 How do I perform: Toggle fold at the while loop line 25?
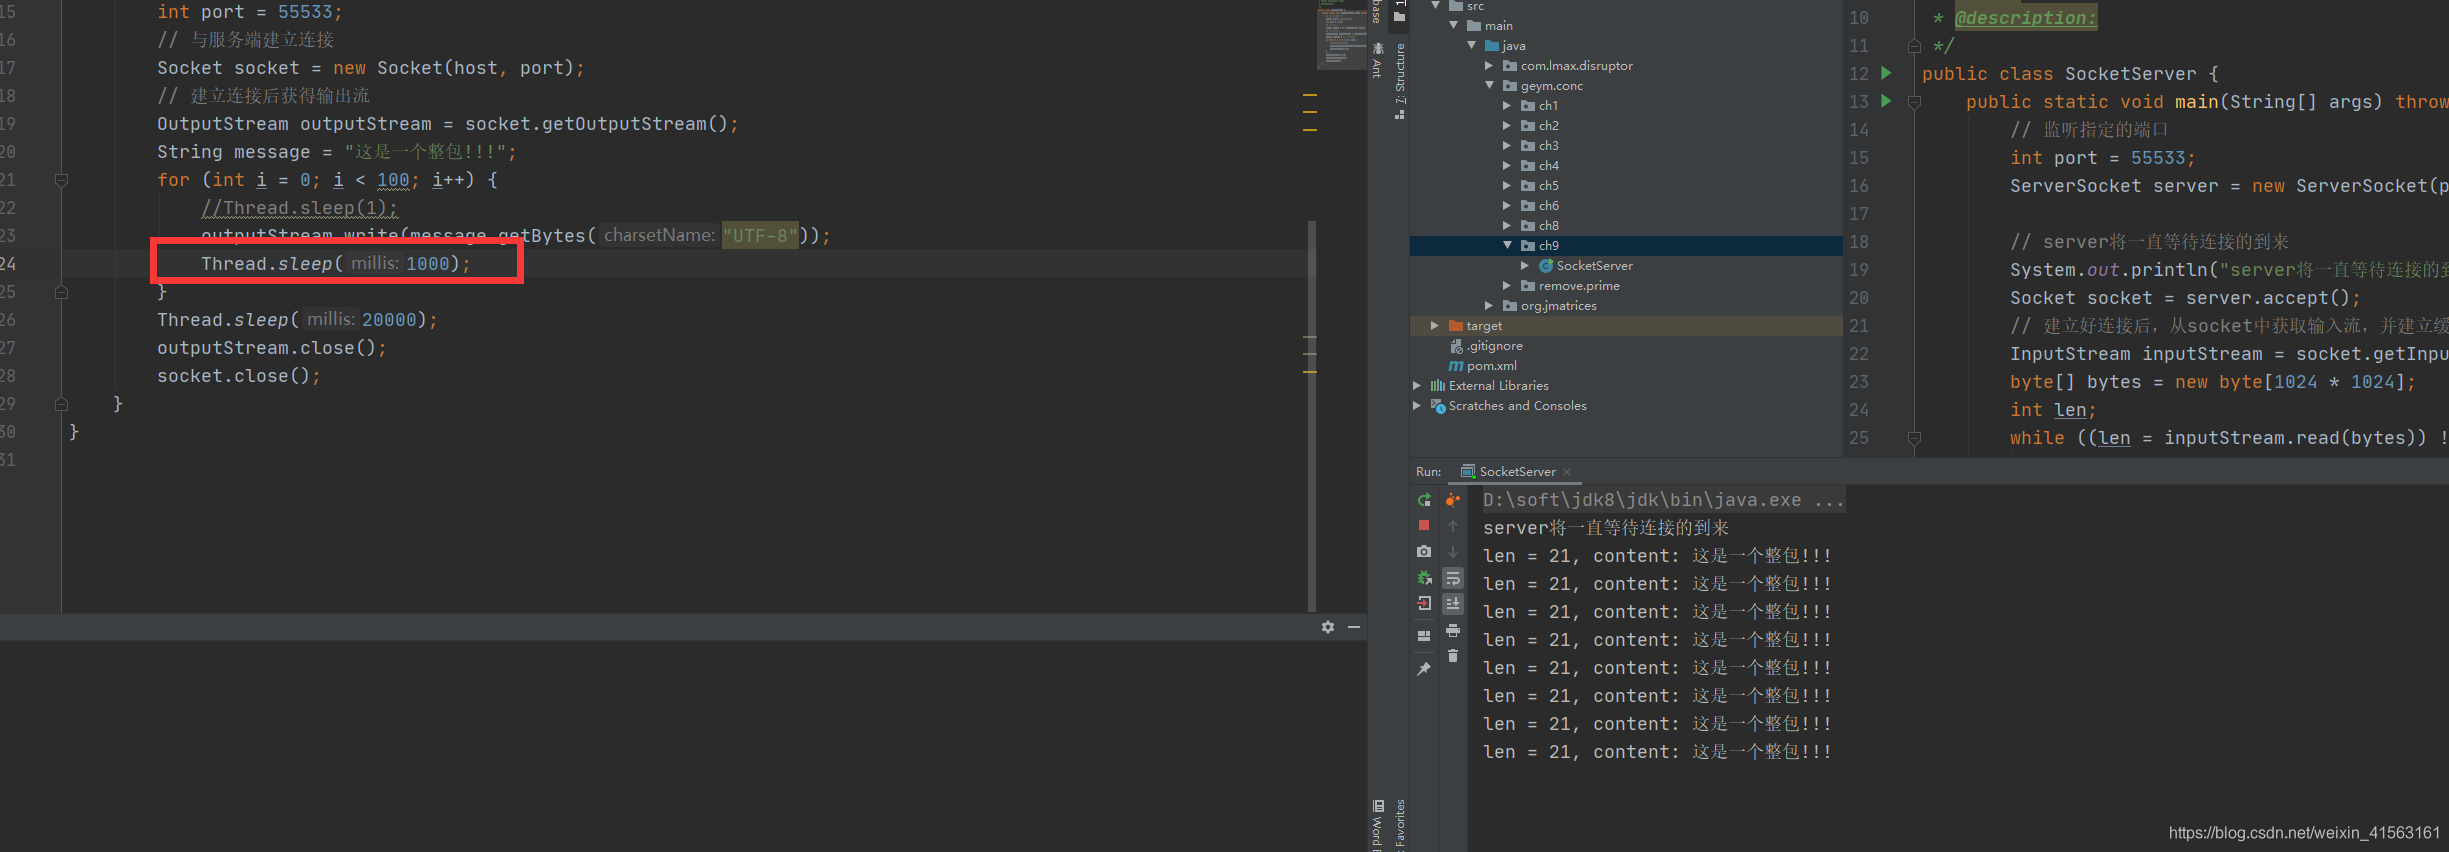point(1914,437)
